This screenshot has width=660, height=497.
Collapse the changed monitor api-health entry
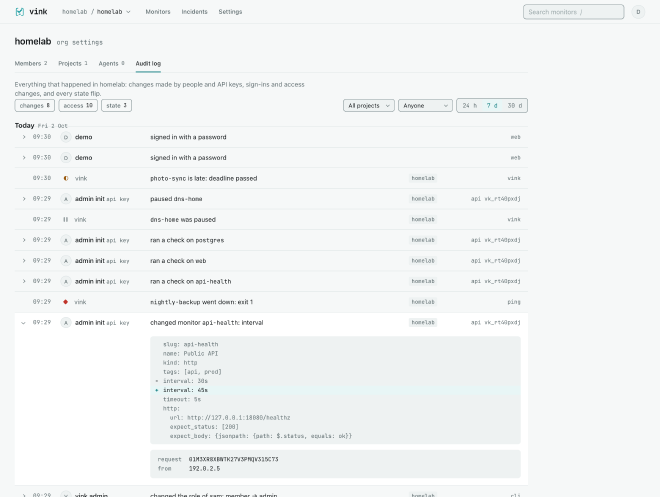[x=23, y=323]
